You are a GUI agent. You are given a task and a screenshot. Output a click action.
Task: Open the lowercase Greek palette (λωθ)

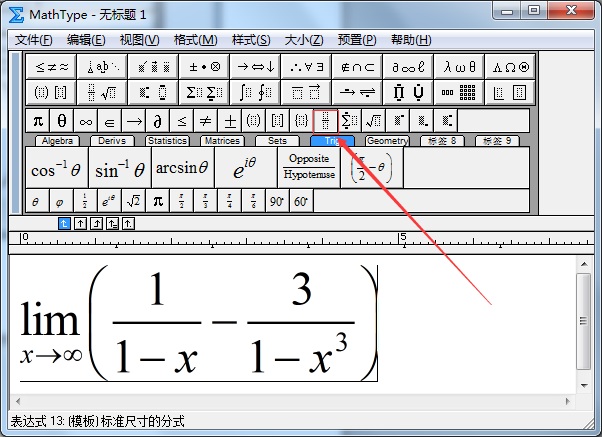tap(460, 67)
